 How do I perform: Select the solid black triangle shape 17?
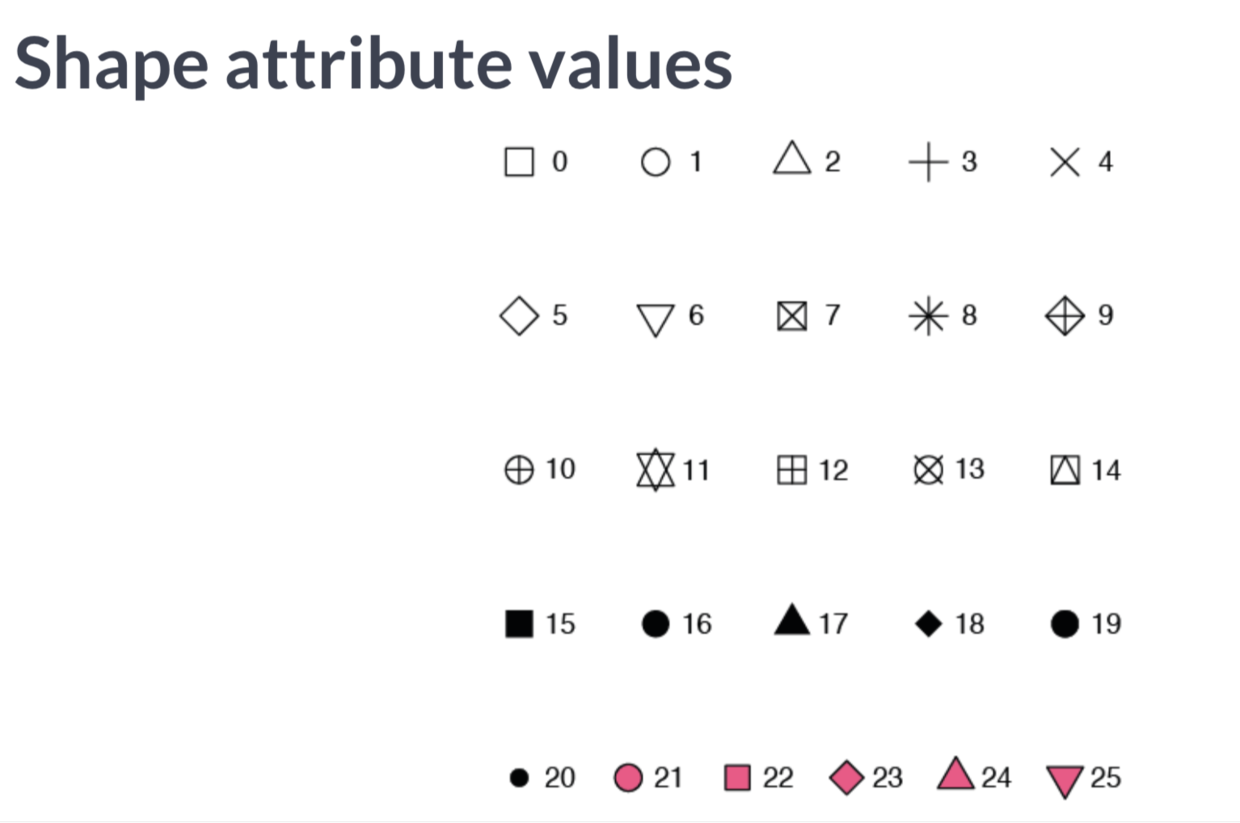(x=792, y=620)
